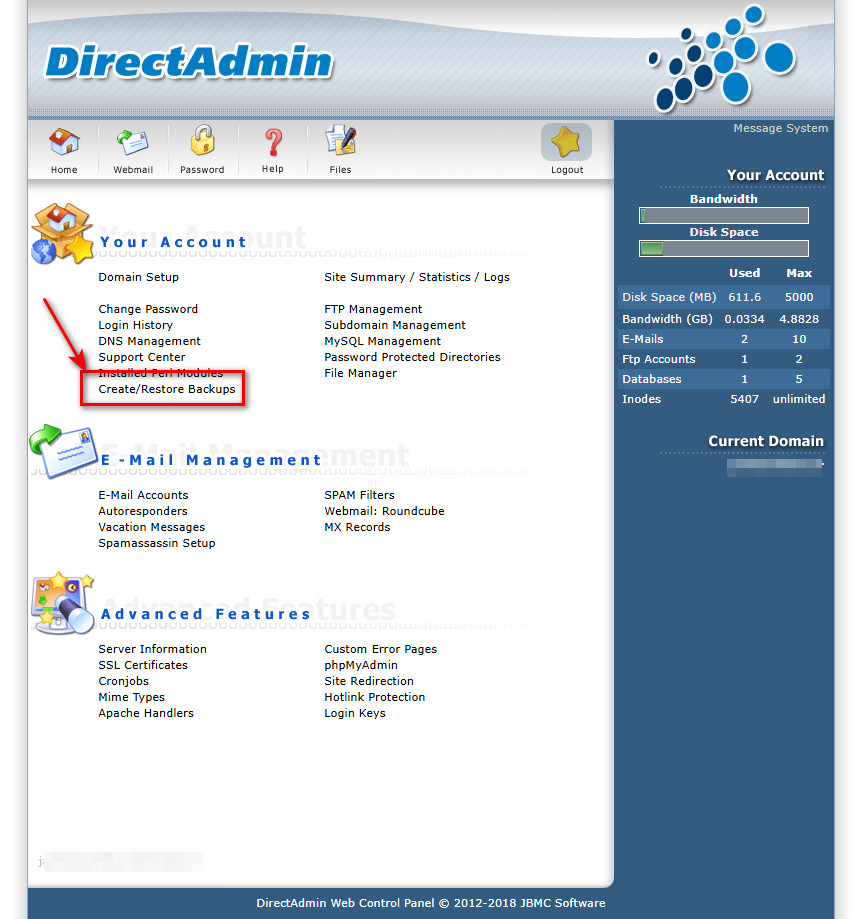Open the Webmail envelope icon
This screenshot has height=919, width=859.
[133, 142]
